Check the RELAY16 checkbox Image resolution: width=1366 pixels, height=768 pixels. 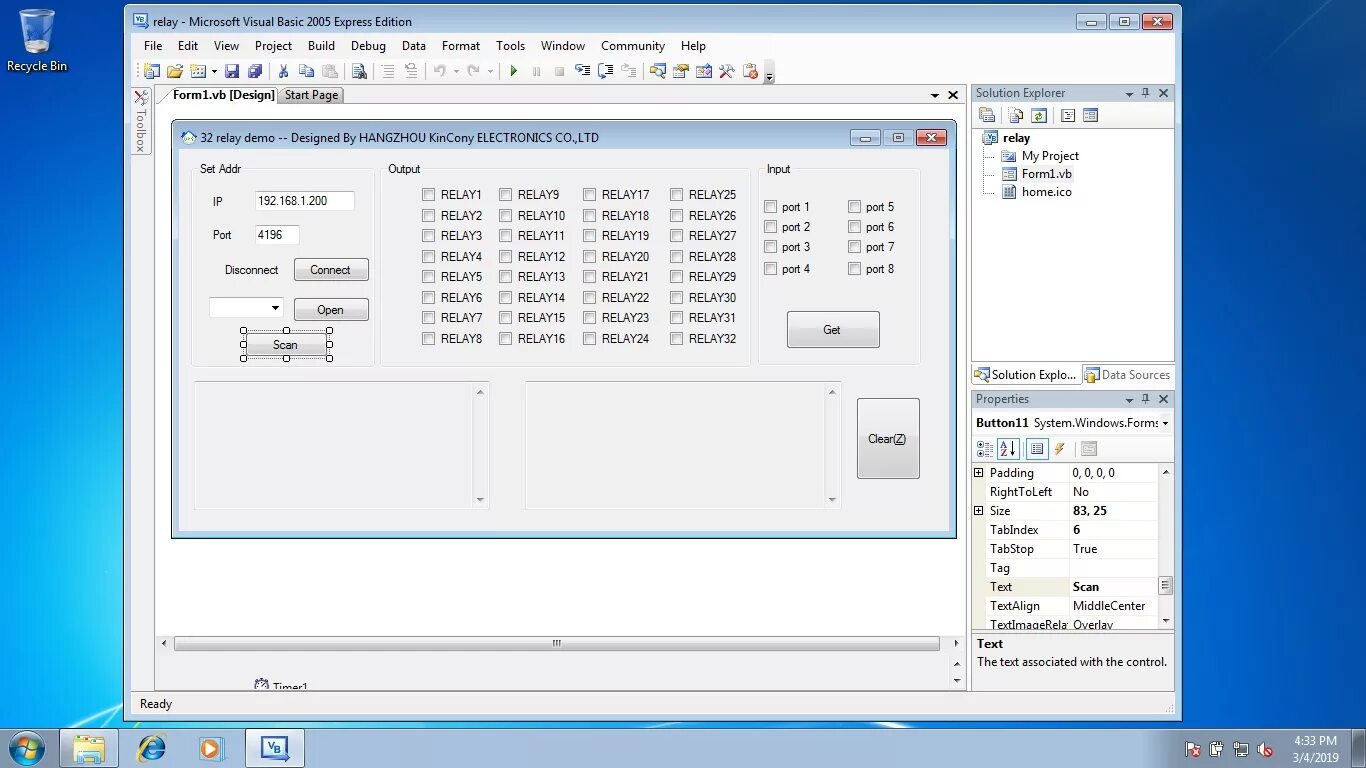(505, 339)
